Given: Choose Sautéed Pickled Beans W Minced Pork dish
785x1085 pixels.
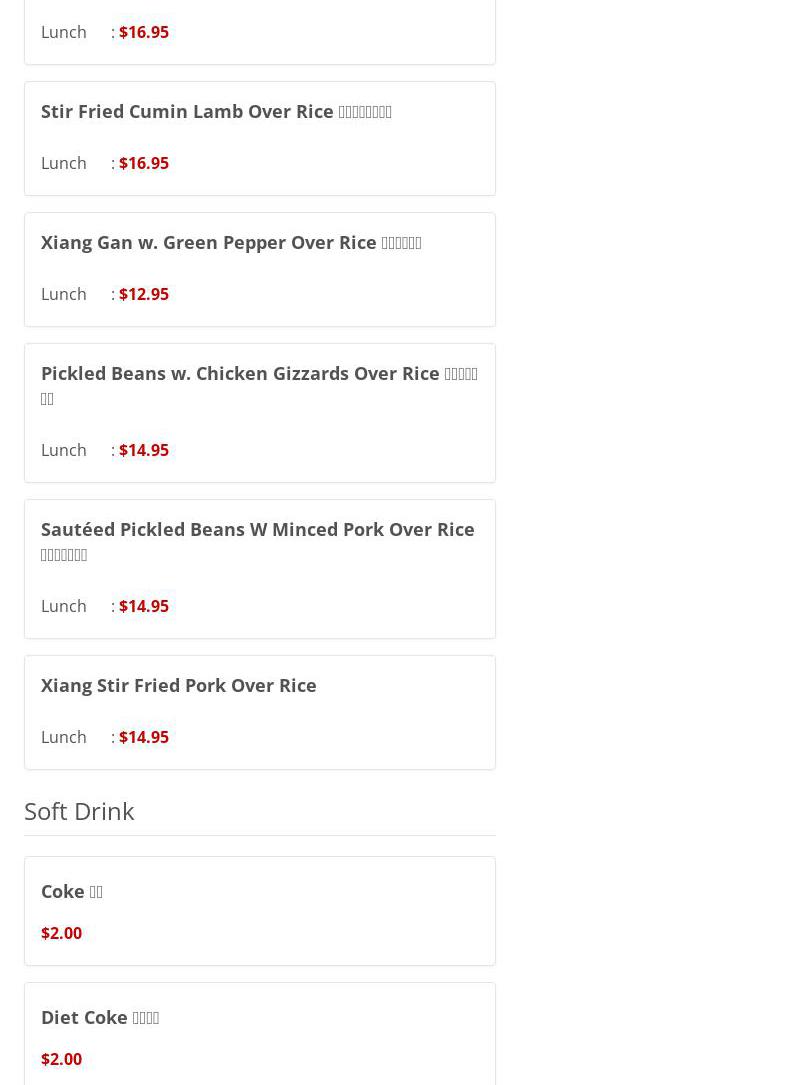Looking at the screenshot, I should [x=257, y=530].
